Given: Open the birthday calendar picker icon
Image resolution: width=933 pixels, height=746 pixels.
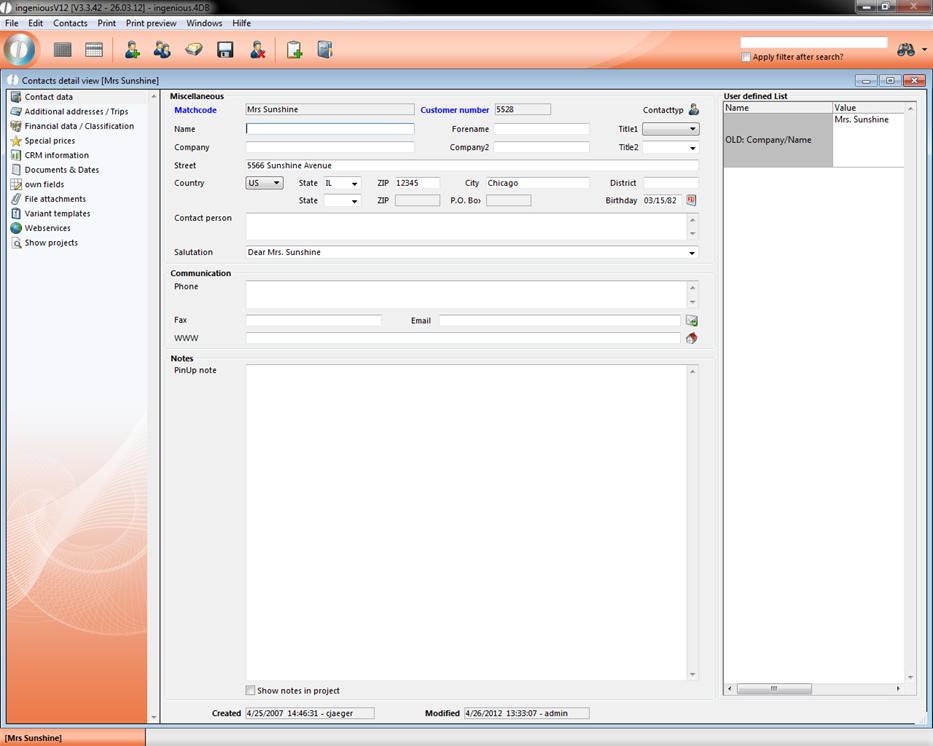Looking at the screenshot, I should 691,200.
